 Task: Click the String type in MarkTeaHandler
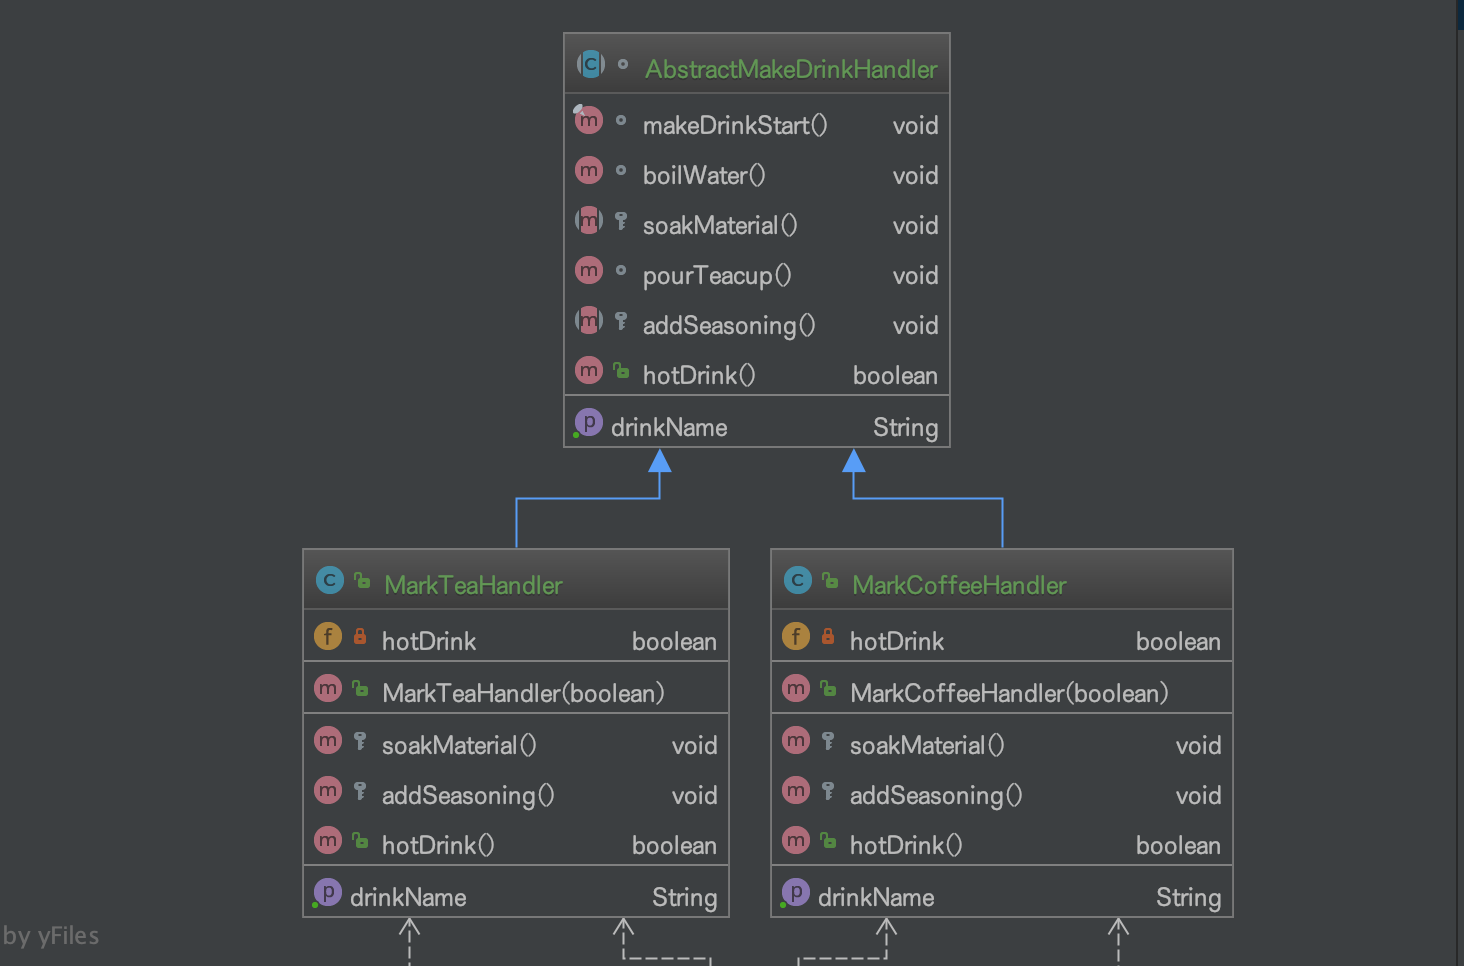point(685,897)
